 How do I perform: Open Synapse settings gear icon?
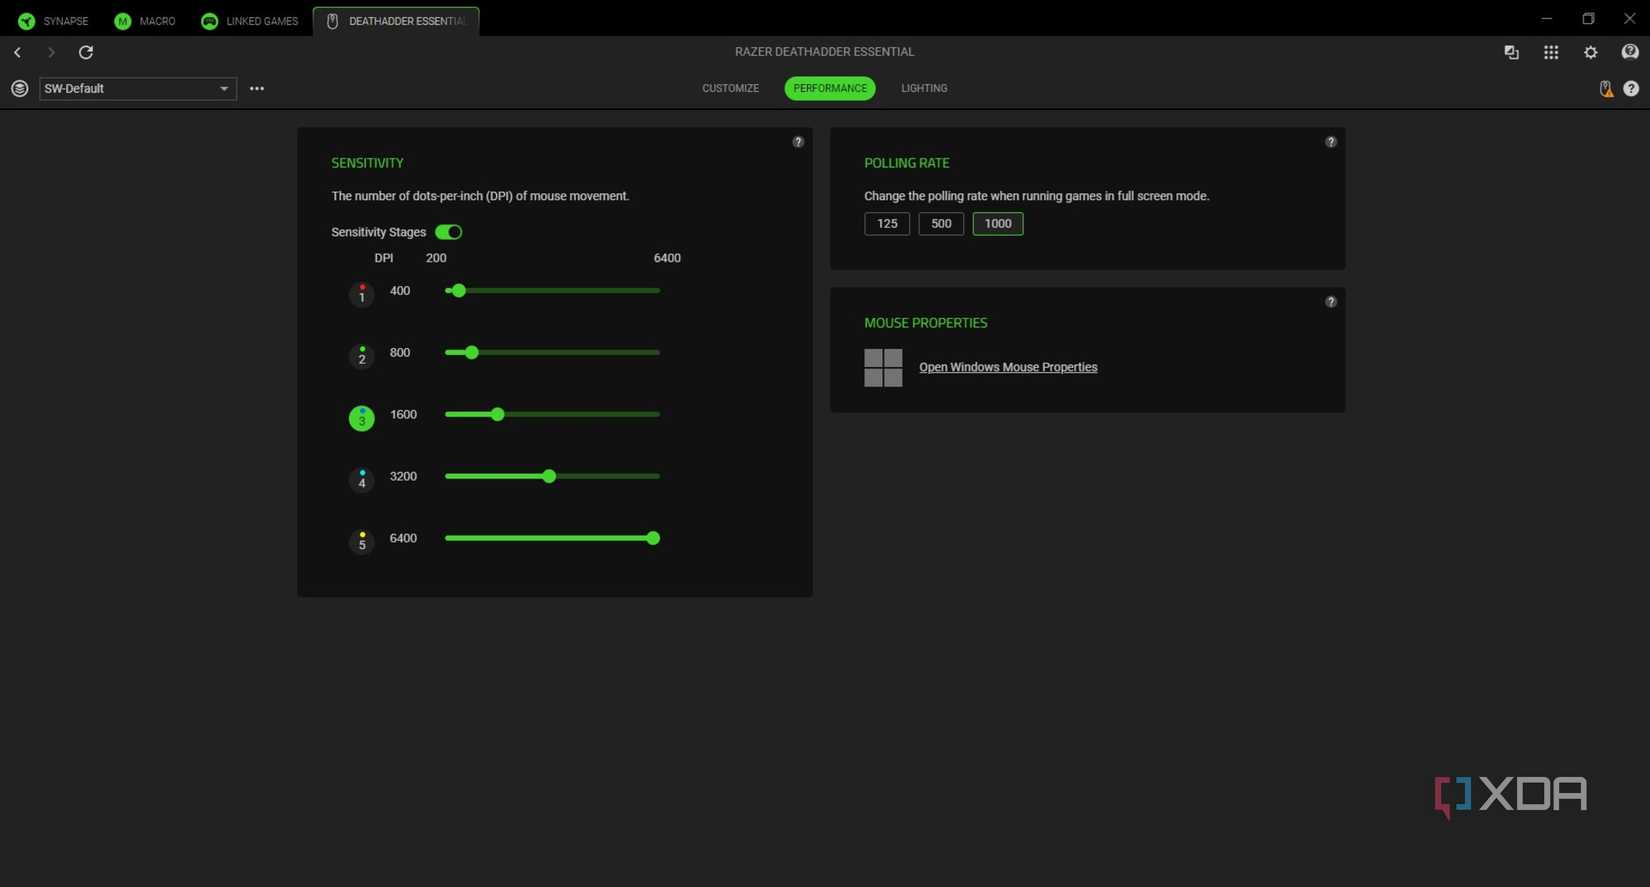pyautogui.click(x=1591, y=52)
